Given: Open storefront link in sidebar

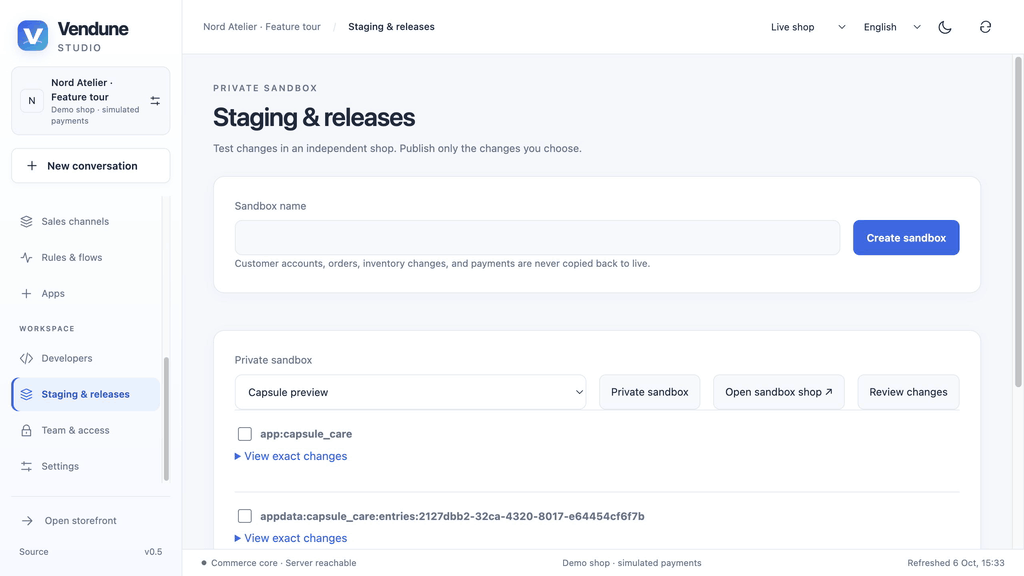Looking at the screenshot, I should pyautogui.click(x=91, y=520).
